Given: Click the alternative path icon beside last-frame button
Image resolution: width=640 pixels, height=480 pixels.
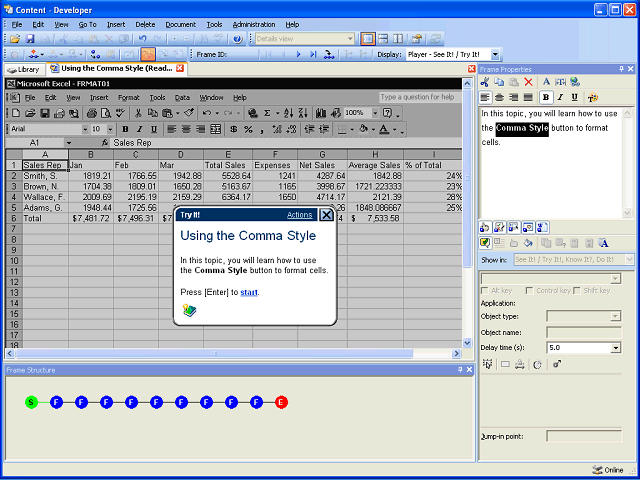Looking at the screenshot, I should (x=329, y=54).
